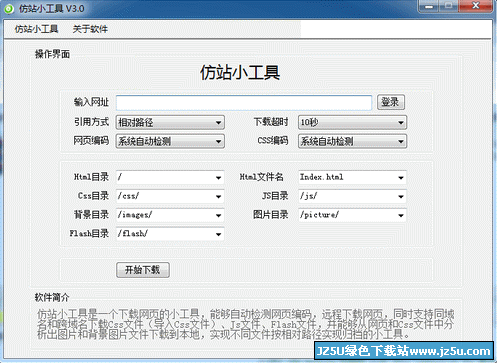Click the 操作界面 group label

[x=52, y=54]
